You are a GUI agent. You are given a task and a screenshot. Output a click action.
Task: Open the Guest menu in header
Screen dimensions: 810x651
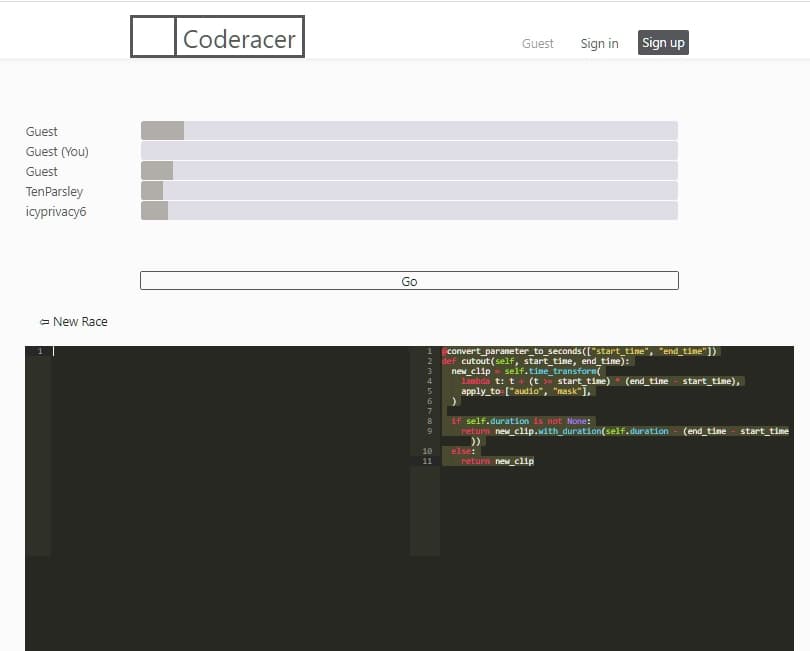click(537, 43)
